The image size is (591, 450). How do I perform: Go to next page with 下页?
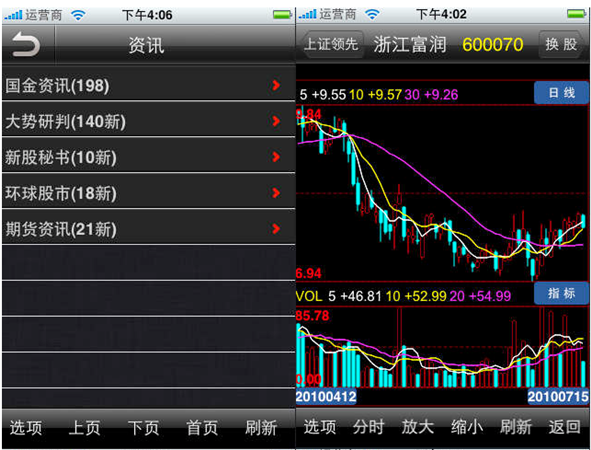click(x=143, y=428)
